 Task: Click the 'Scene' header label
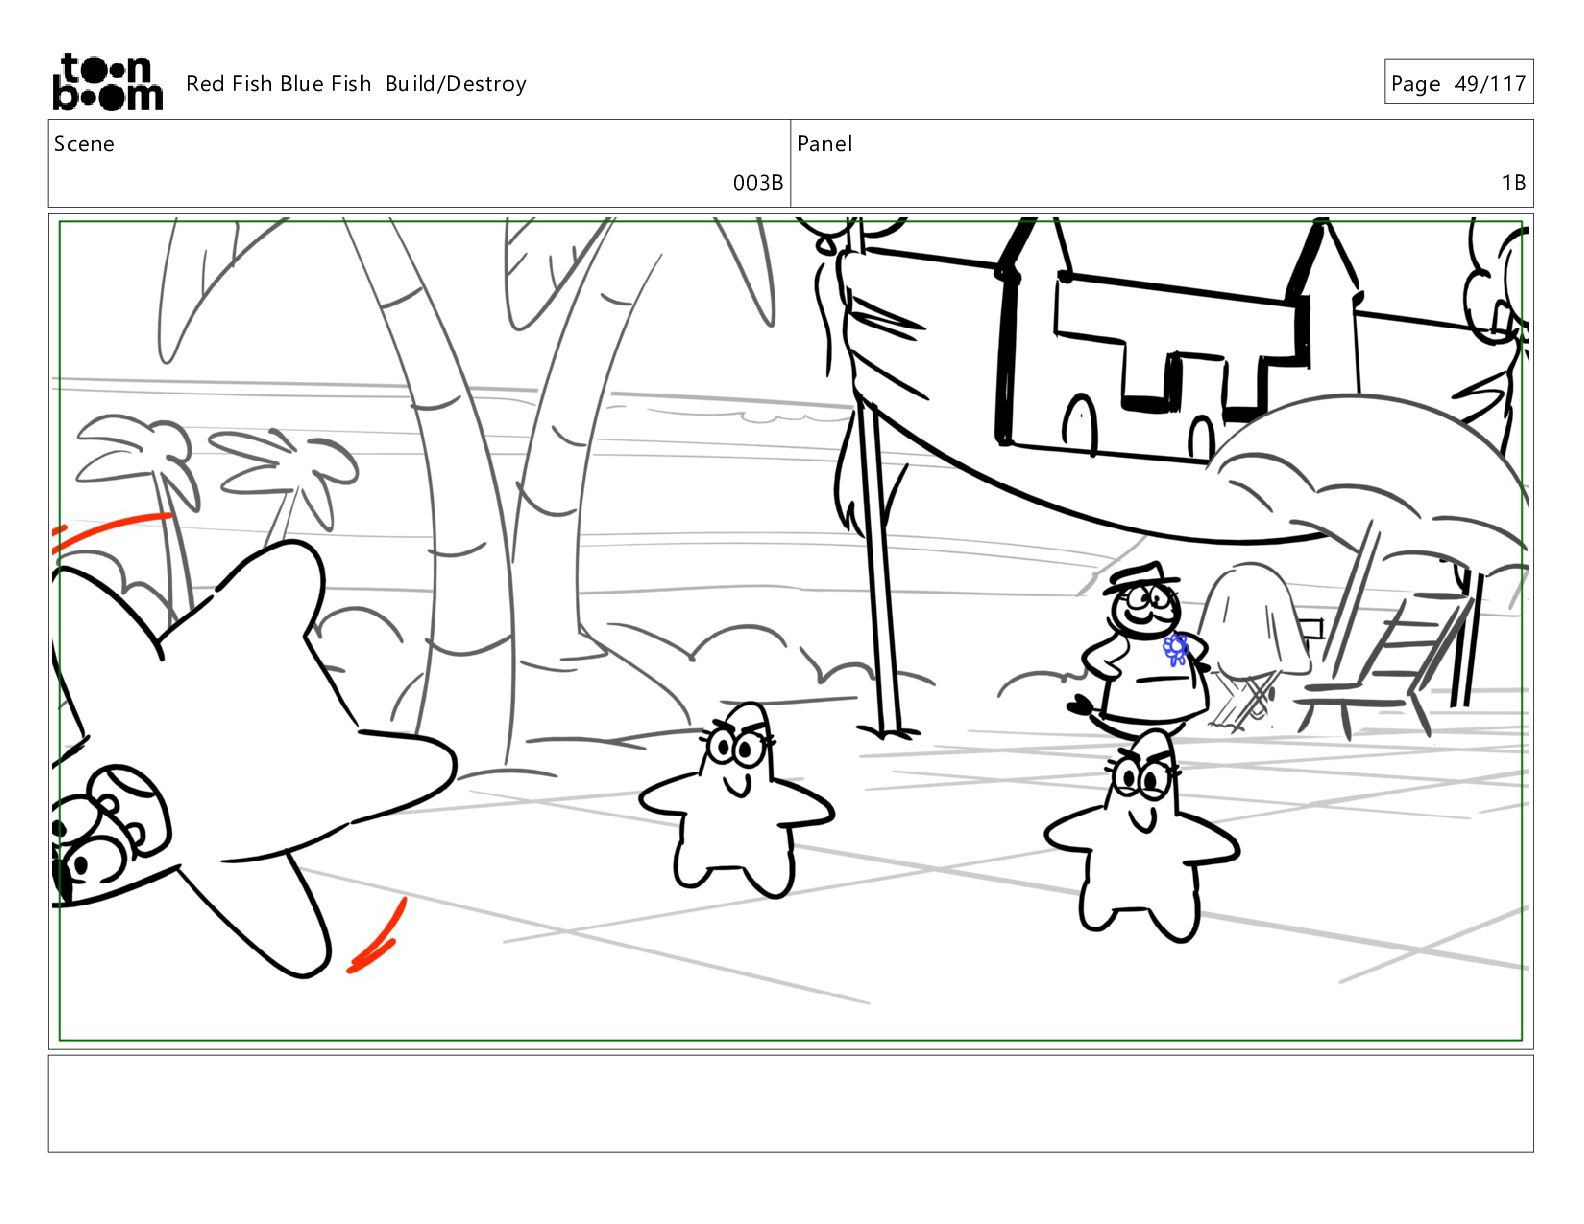[x=84, y=144]
